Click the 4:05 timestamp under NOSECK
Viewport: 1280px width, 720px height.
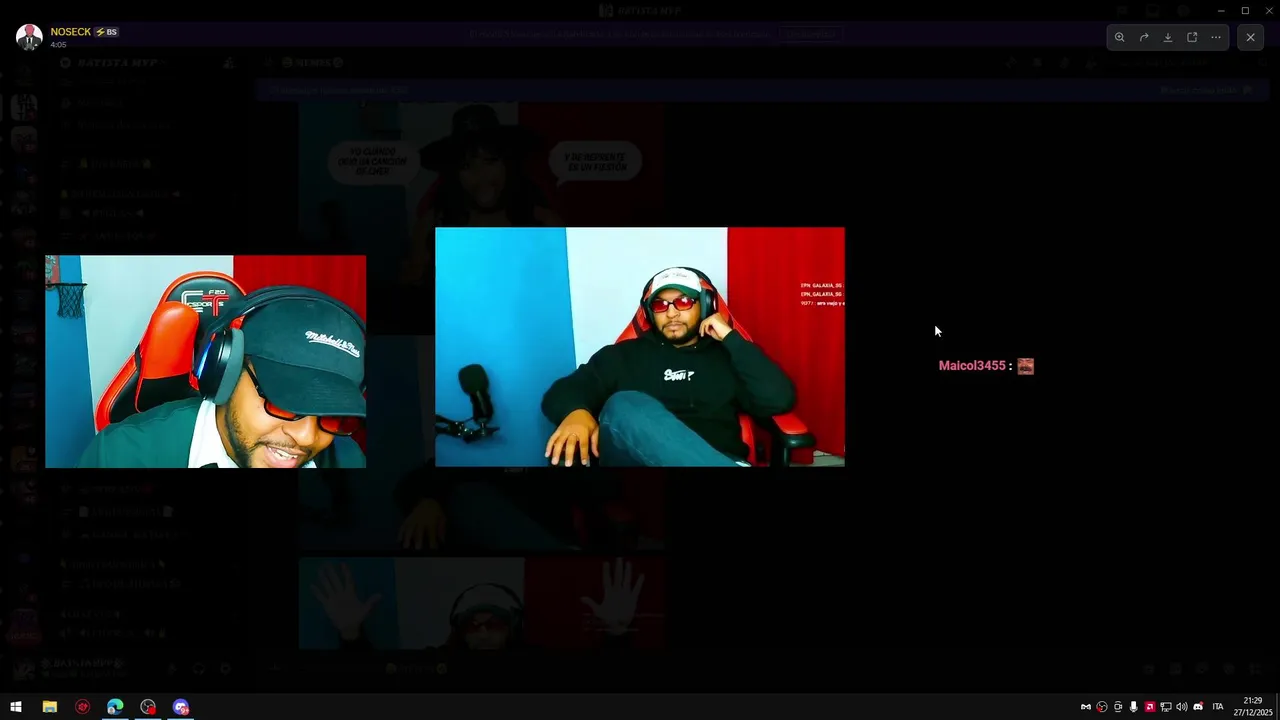pyautogui.click(x=58, y=45)
